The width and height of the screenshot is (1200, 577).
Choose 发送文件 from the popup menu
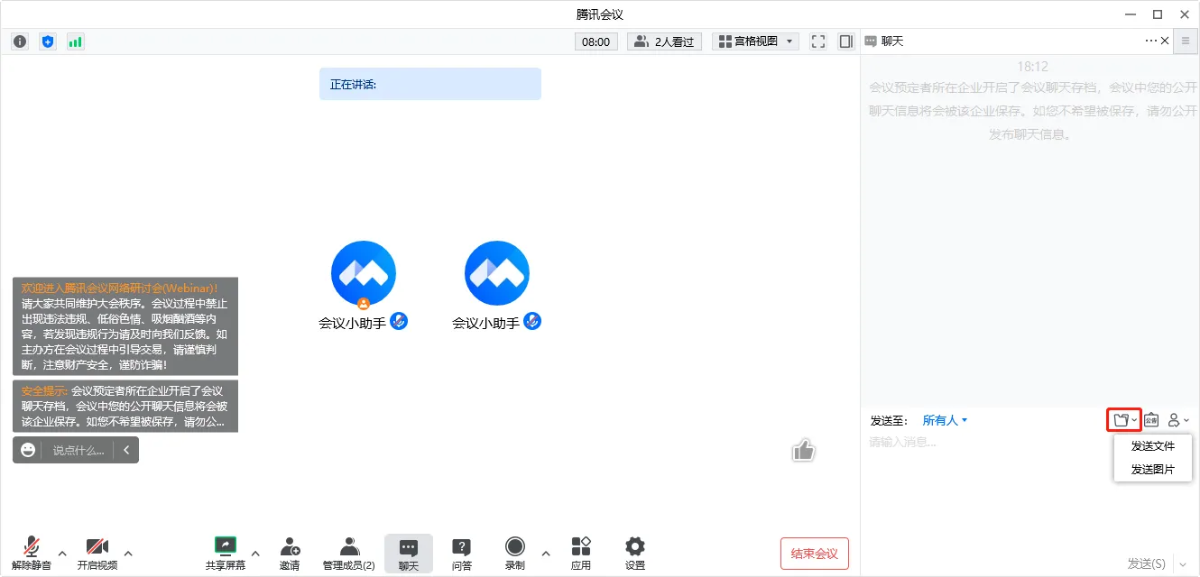point(1153,446)
